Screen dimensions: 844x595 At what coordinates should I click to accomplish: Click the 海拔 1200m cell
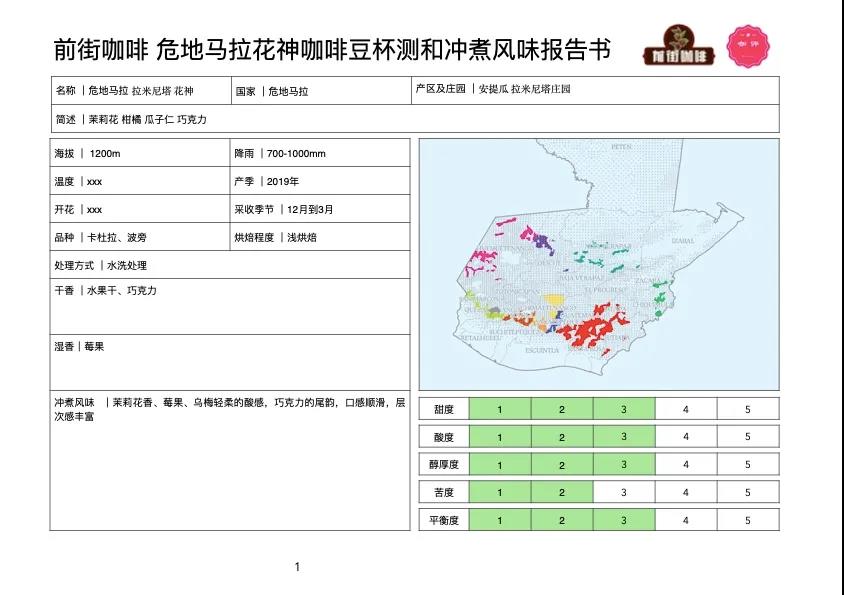pos(140,153)
